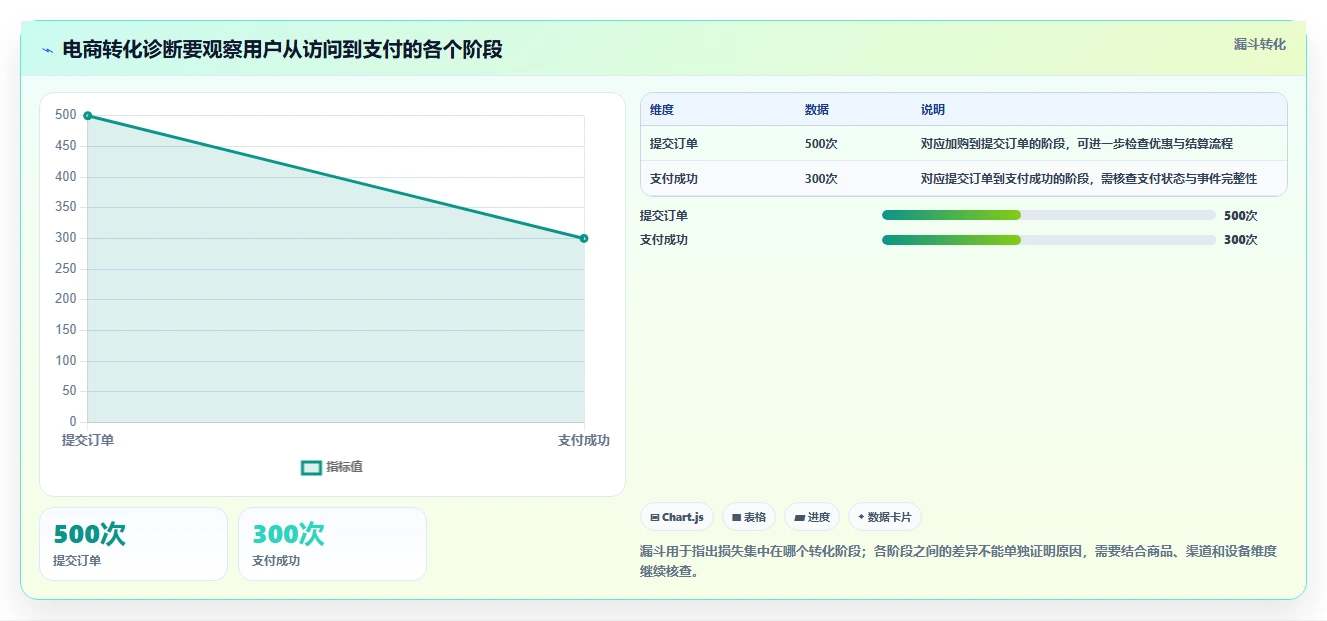Click the 300次 cell in the table
Image resolution: width=1327 pixels, height=621 pixels.
(821, 179)
